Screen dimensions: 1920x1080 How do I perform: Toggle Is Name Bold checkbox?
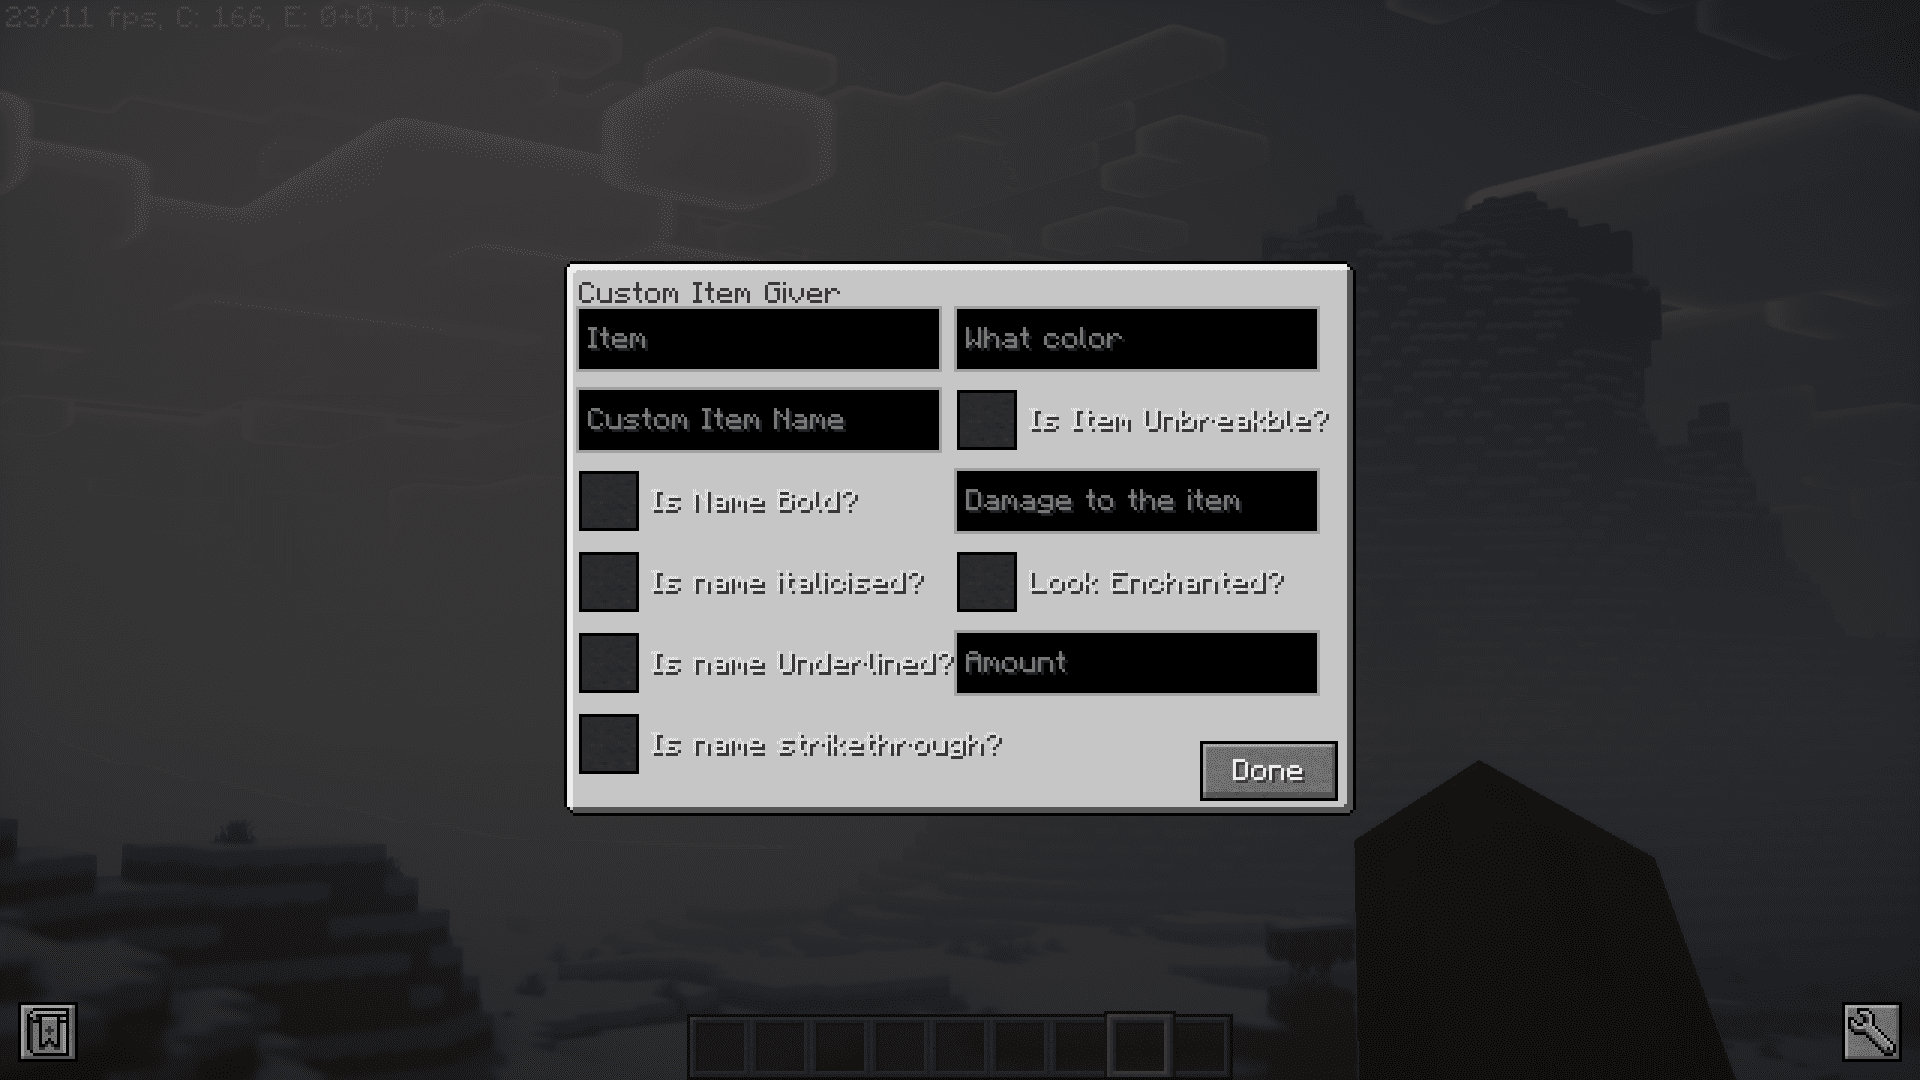coord(608,500)
